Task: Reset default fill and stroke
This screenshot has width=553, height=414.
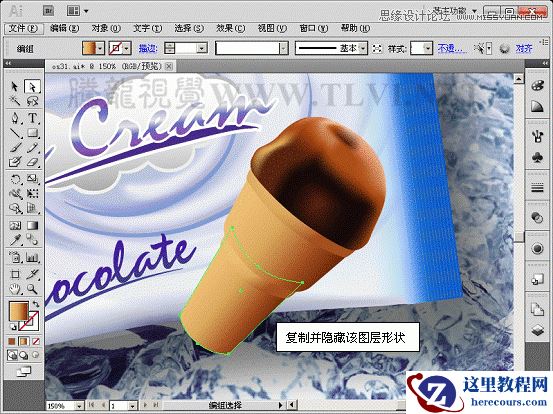Action: coord(12,327)
